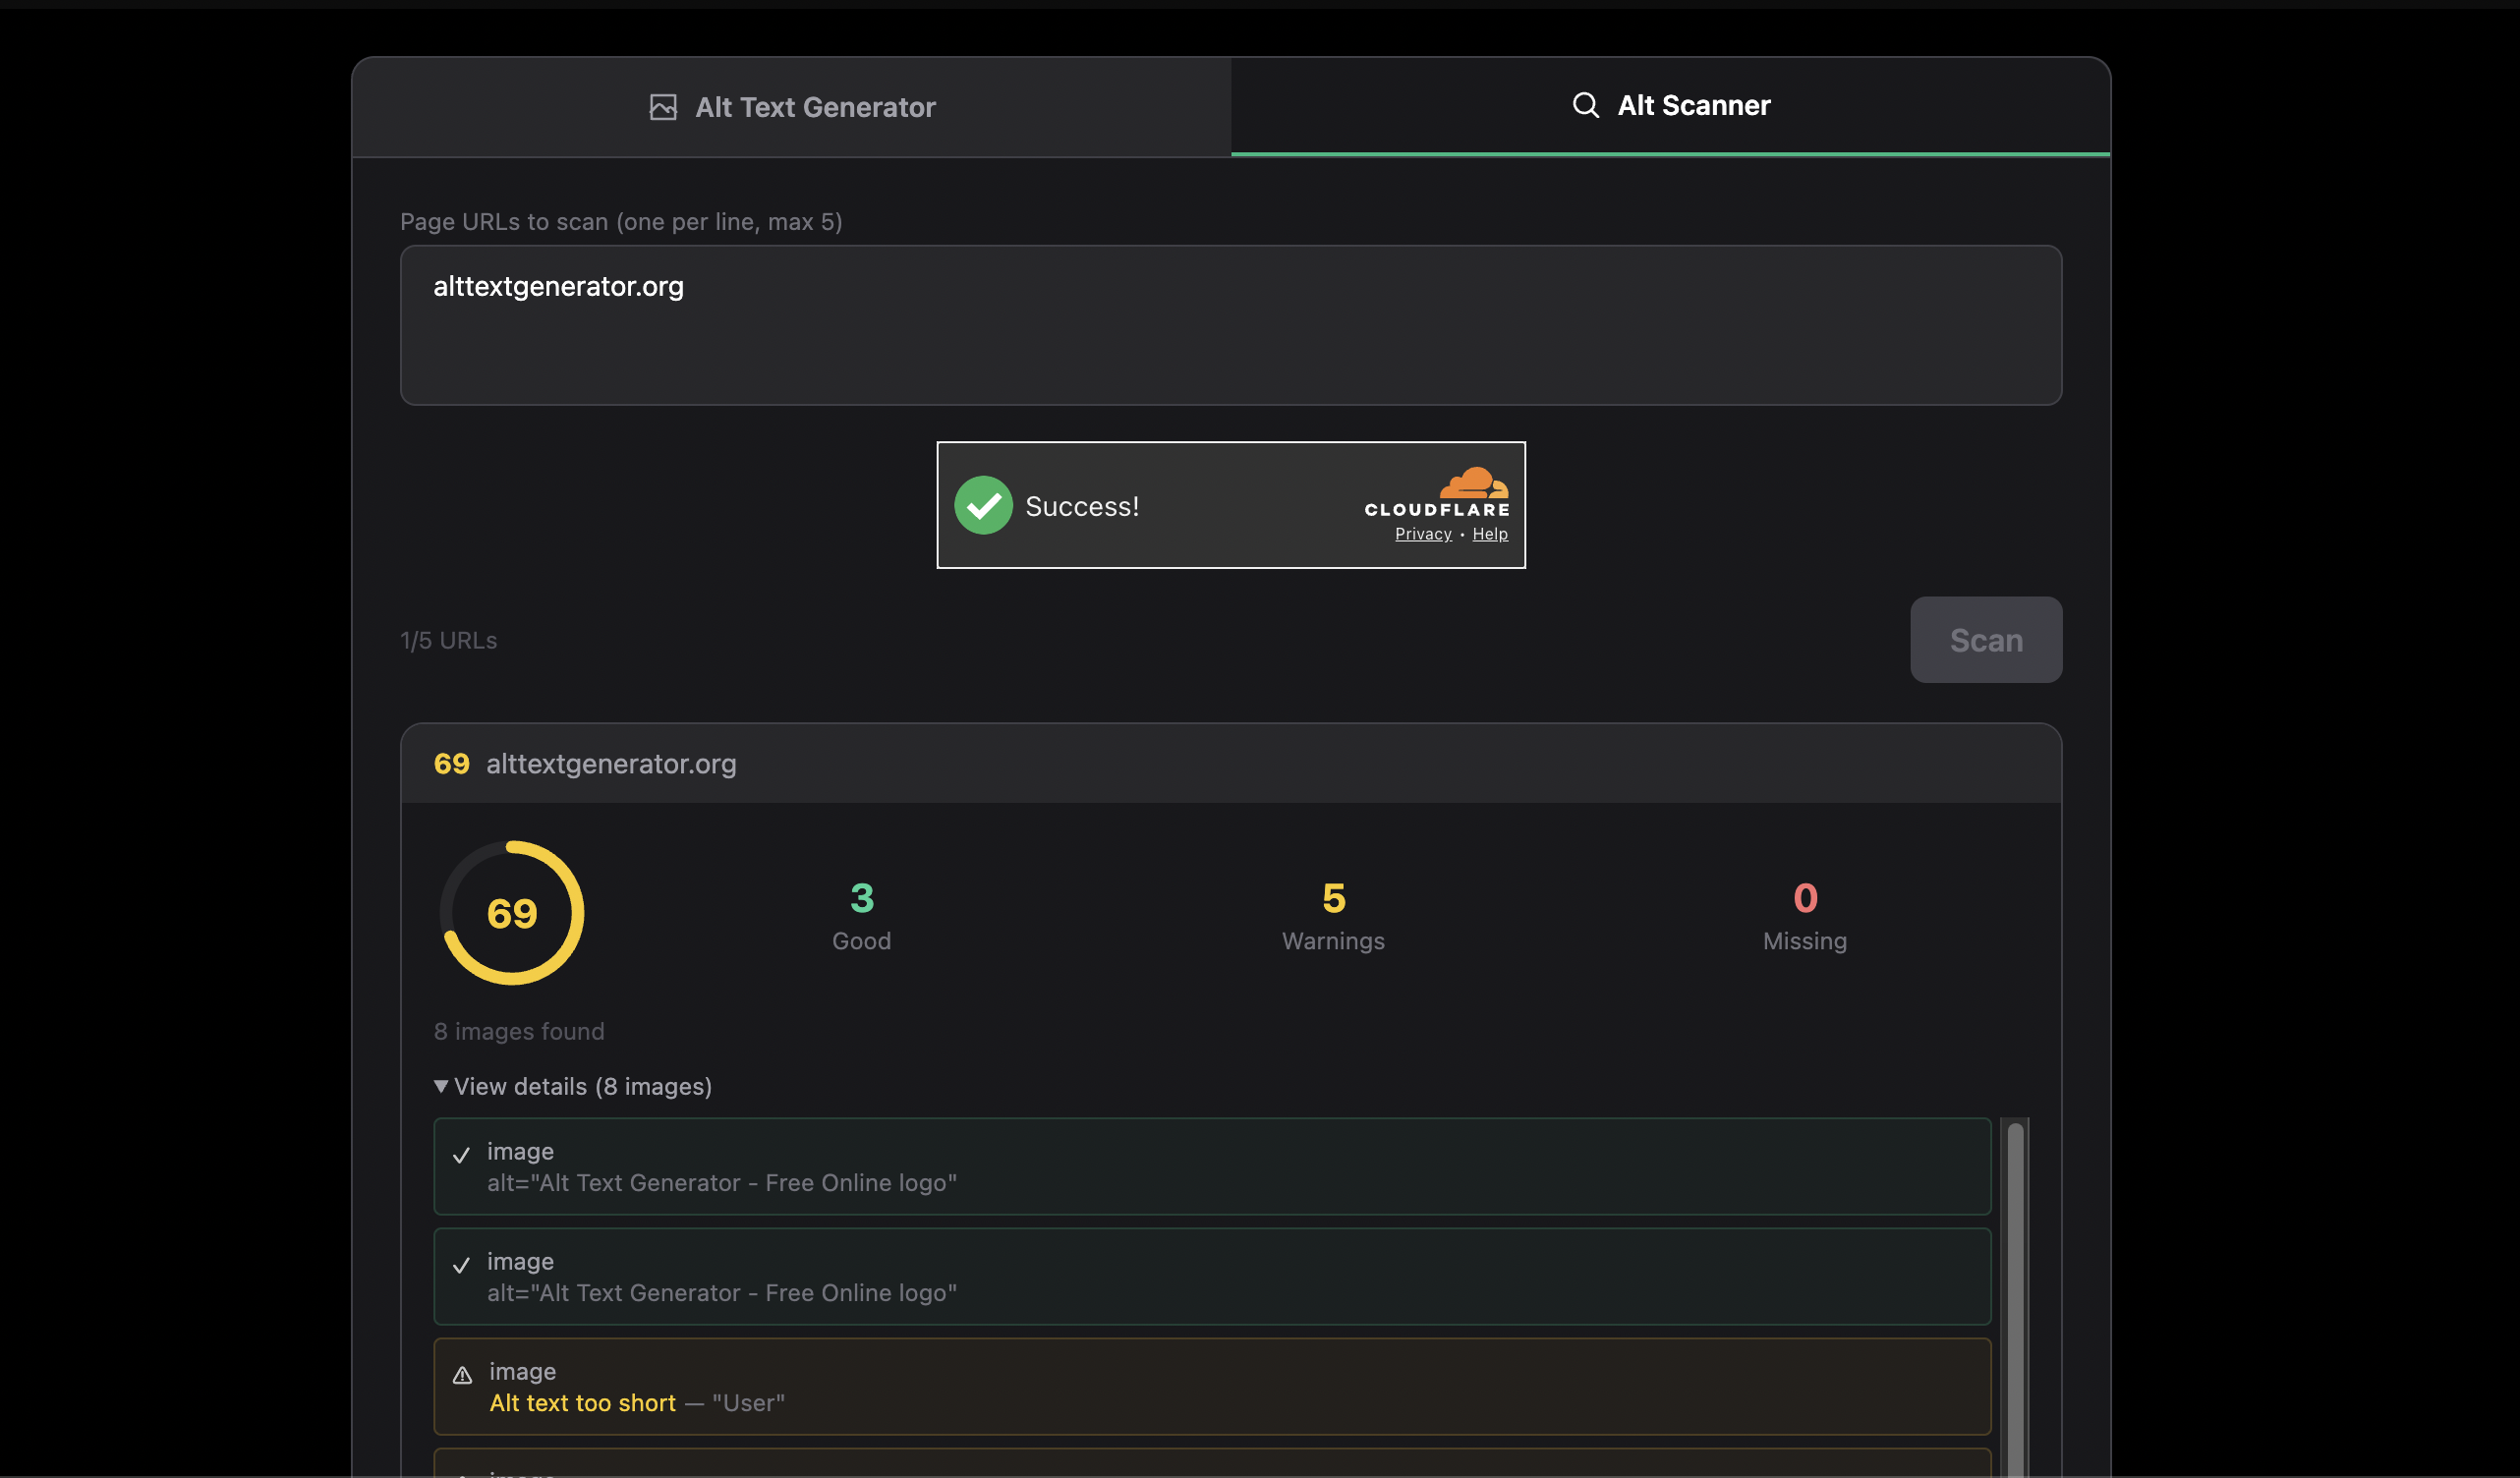The height and width of the screenshot is (1478, 2520).
Task: Expand the alttextgenerator.org result card
Action: 612,763
